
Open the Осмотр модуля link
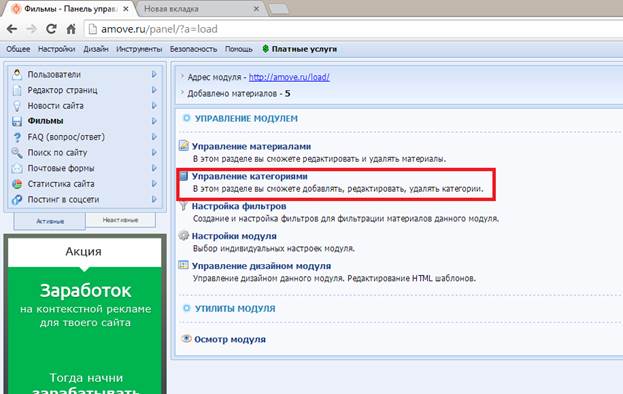[230, 339]
